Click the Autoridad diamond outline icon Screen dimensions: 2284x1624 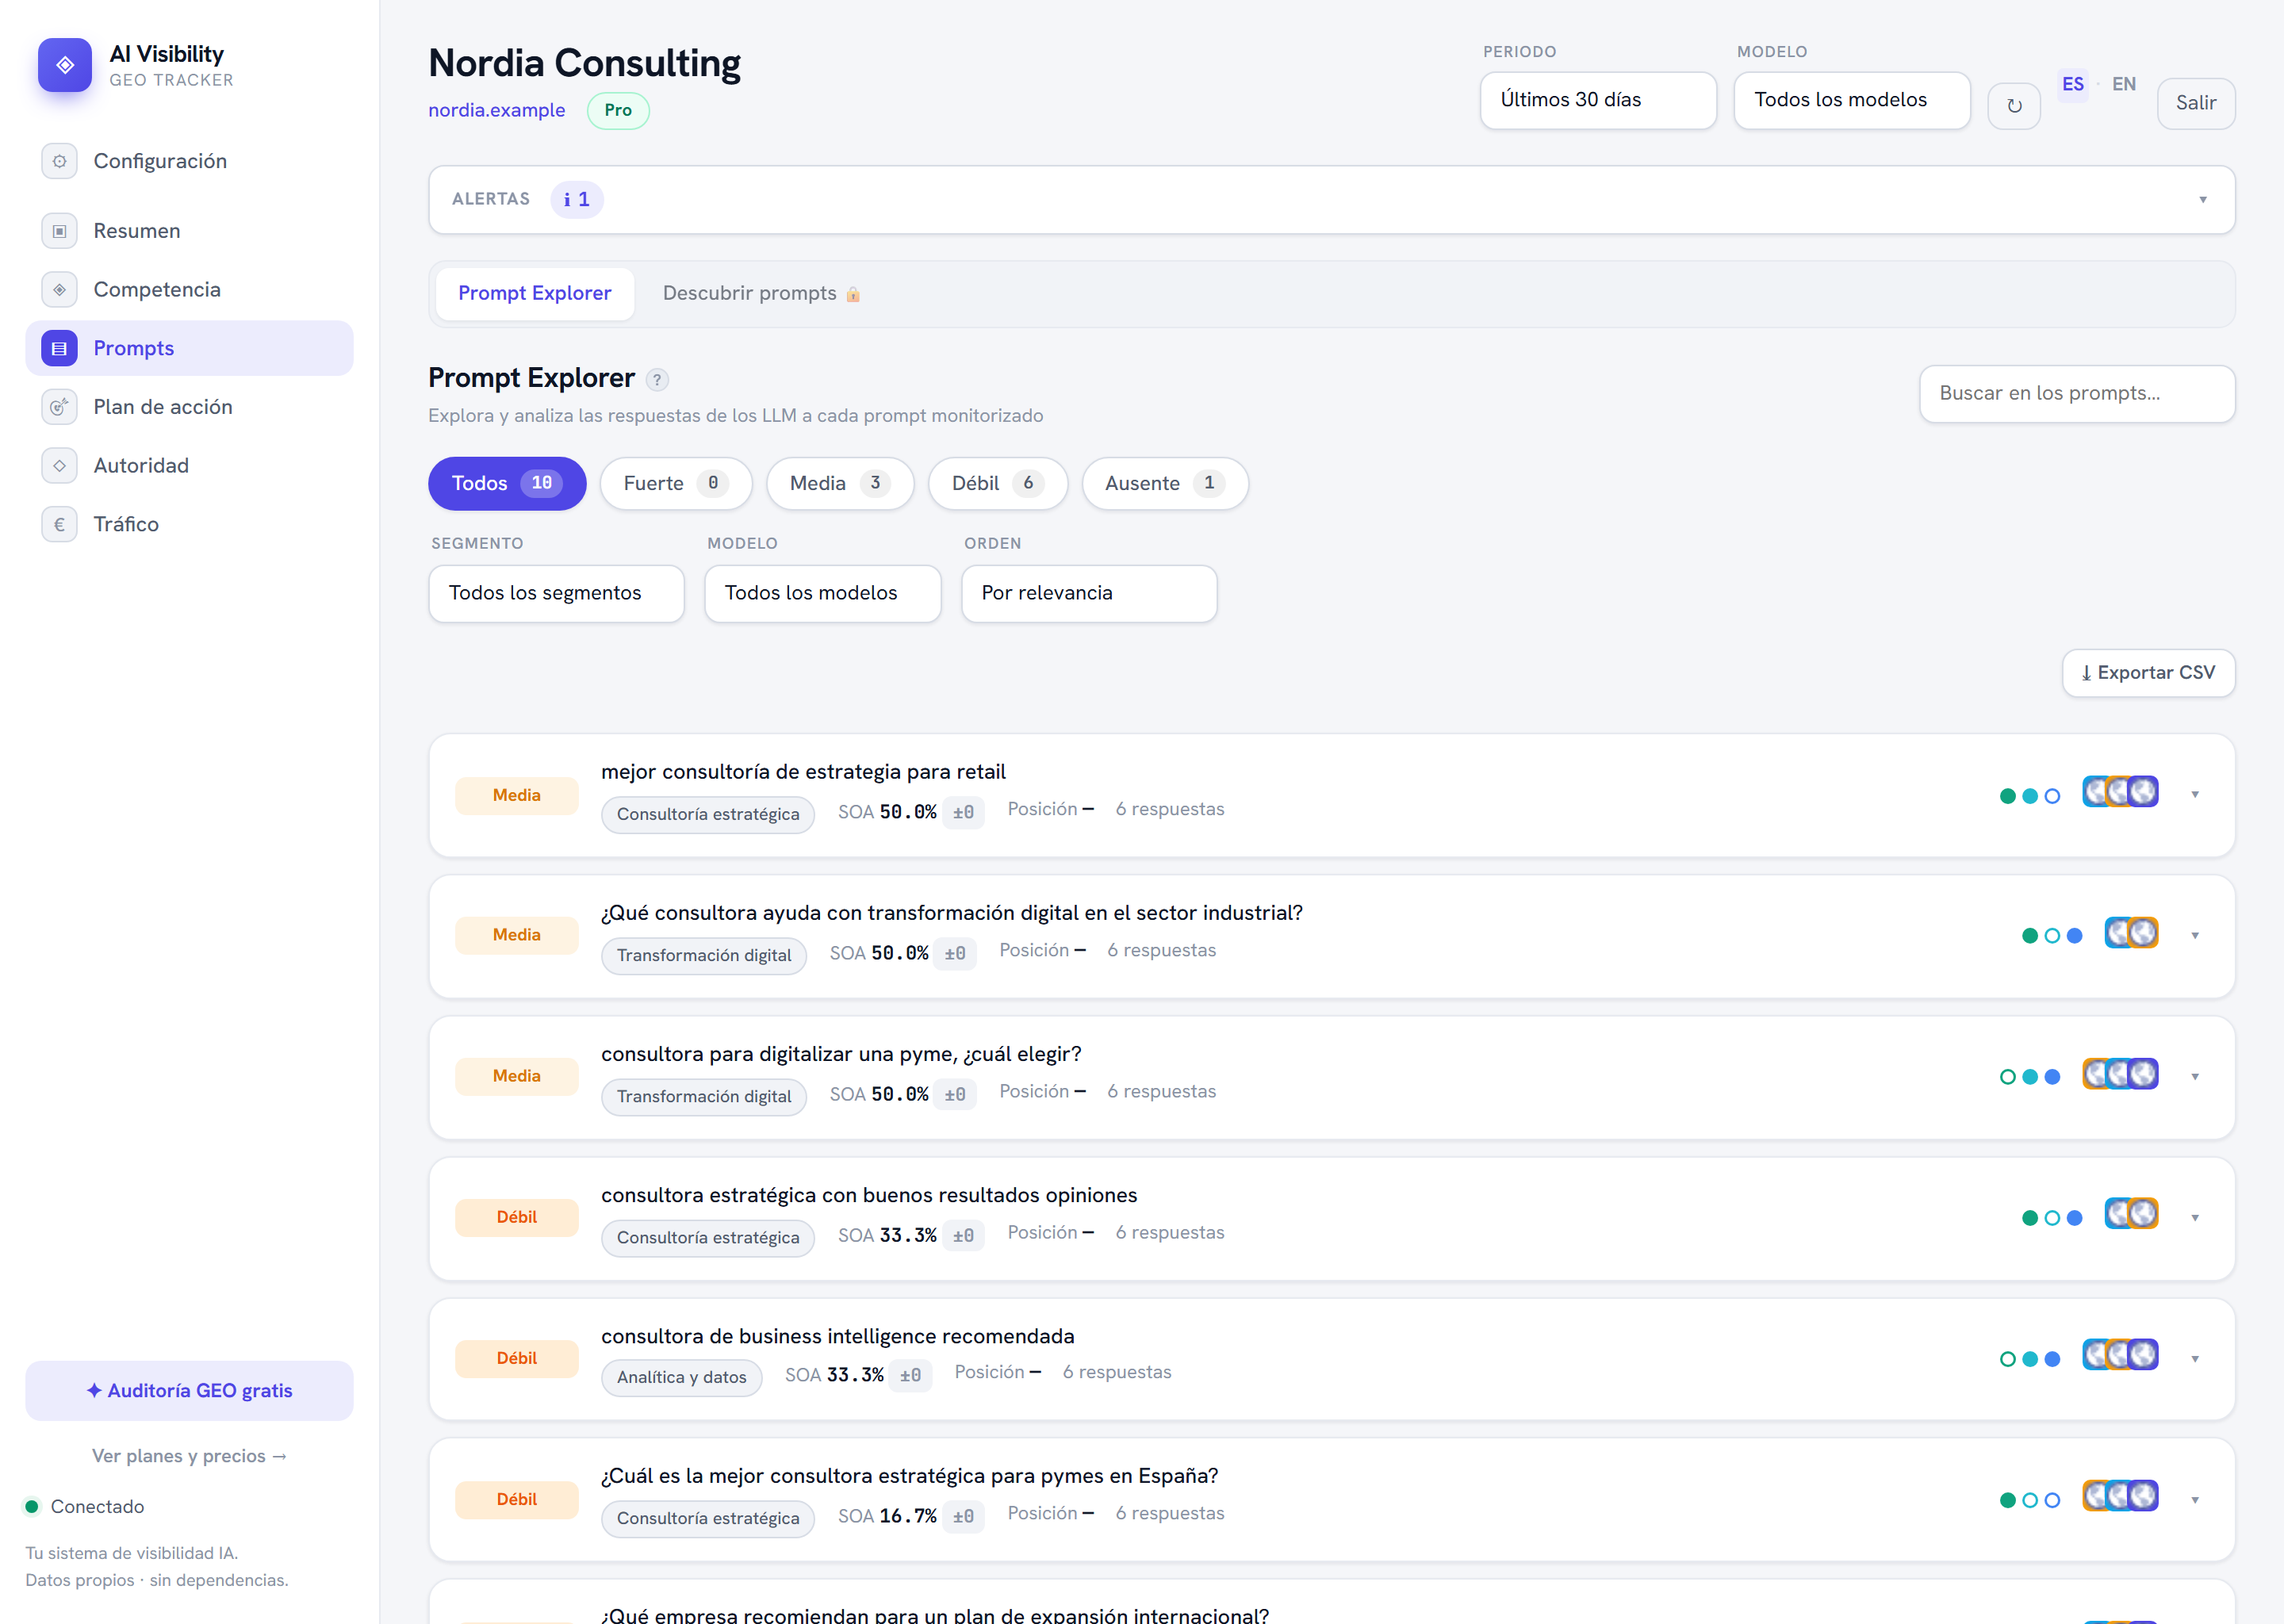click(x=59, y=466)
